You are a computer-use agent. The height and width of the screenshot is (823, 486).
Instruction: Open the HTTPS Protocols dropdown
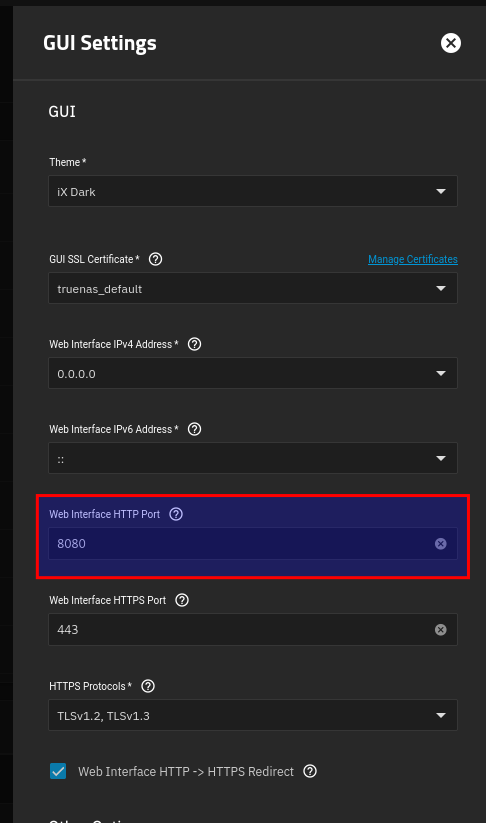[x=252, y=715]
